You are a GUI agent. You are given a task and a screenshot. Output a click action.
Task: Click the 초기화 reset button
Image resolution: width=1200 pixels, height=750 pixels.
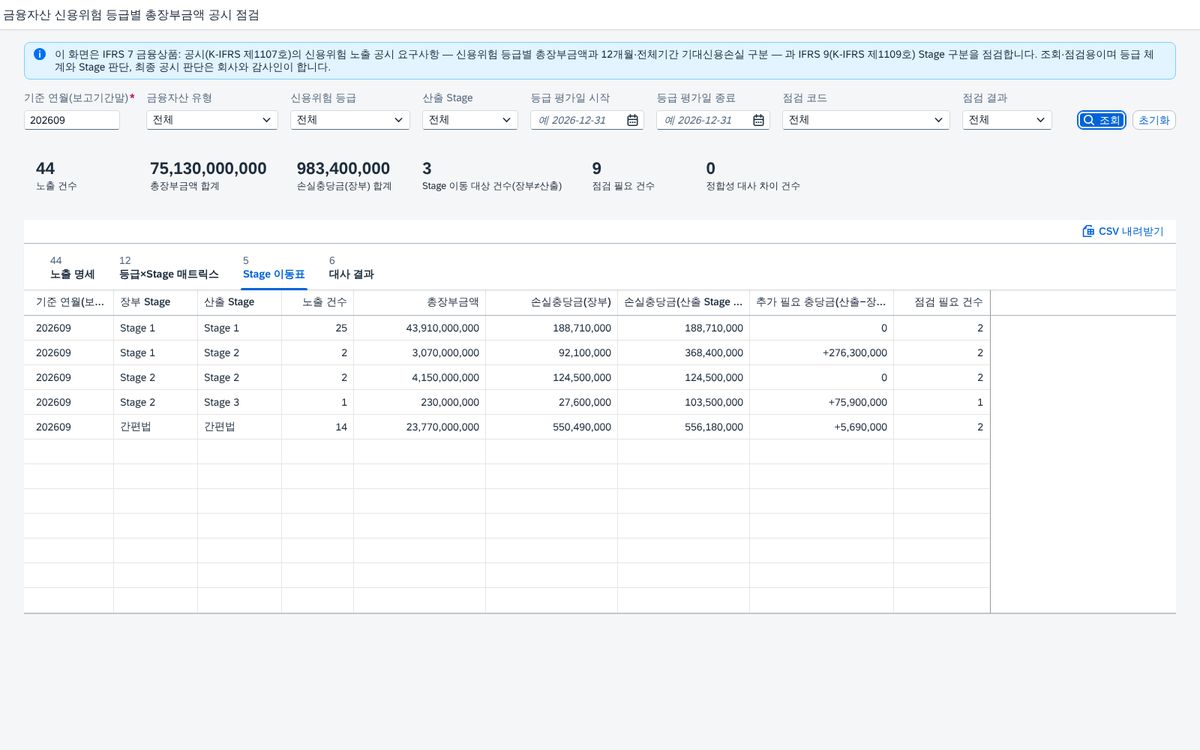[x=1154, y=120]
